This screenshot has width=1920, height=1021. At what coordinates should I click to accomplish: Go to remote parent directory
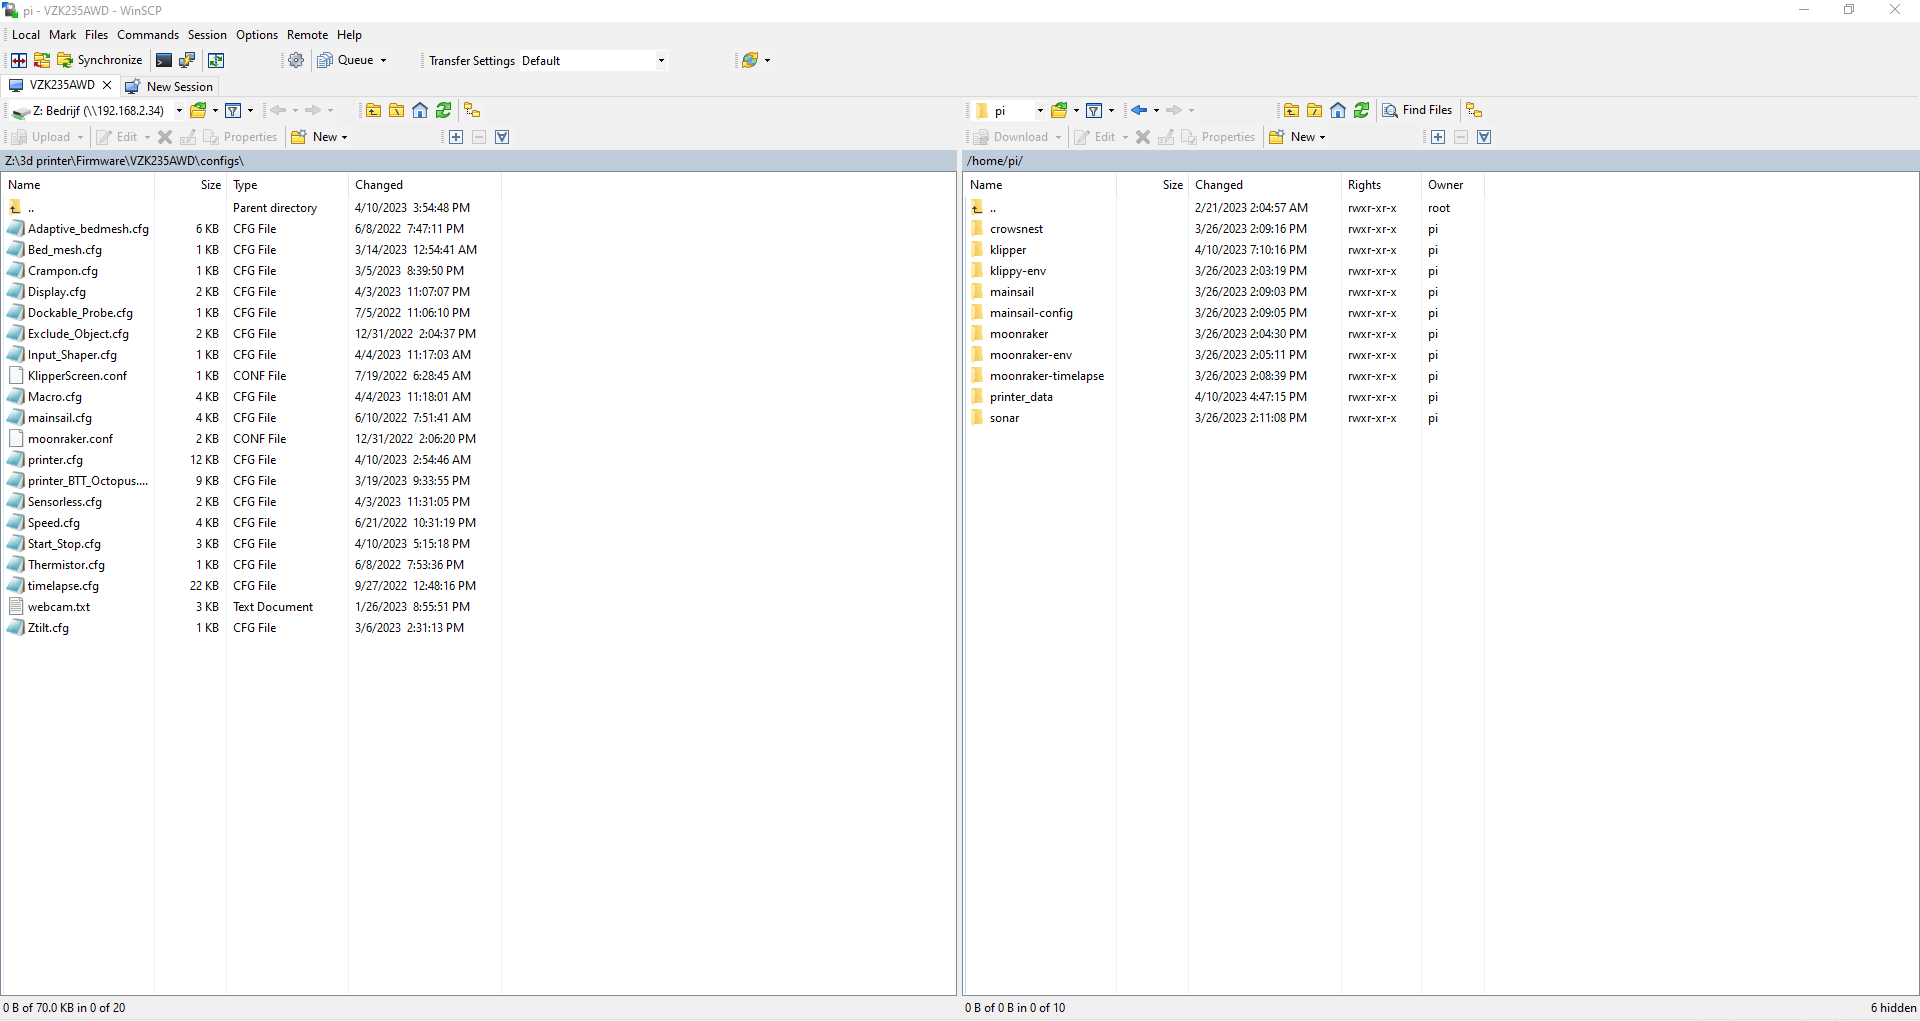(1291, 111)
